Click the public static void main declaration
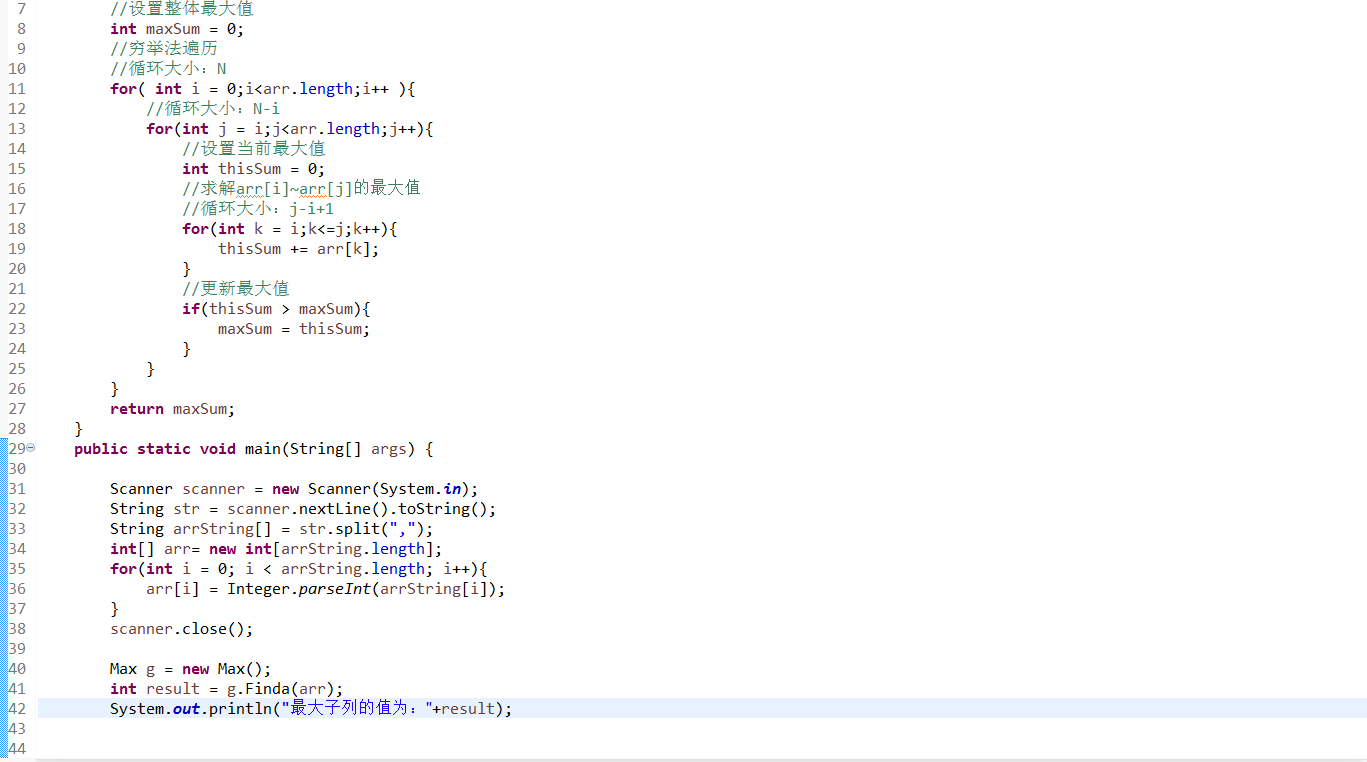The image size is (1367, 762). click(x=254, y=449)
